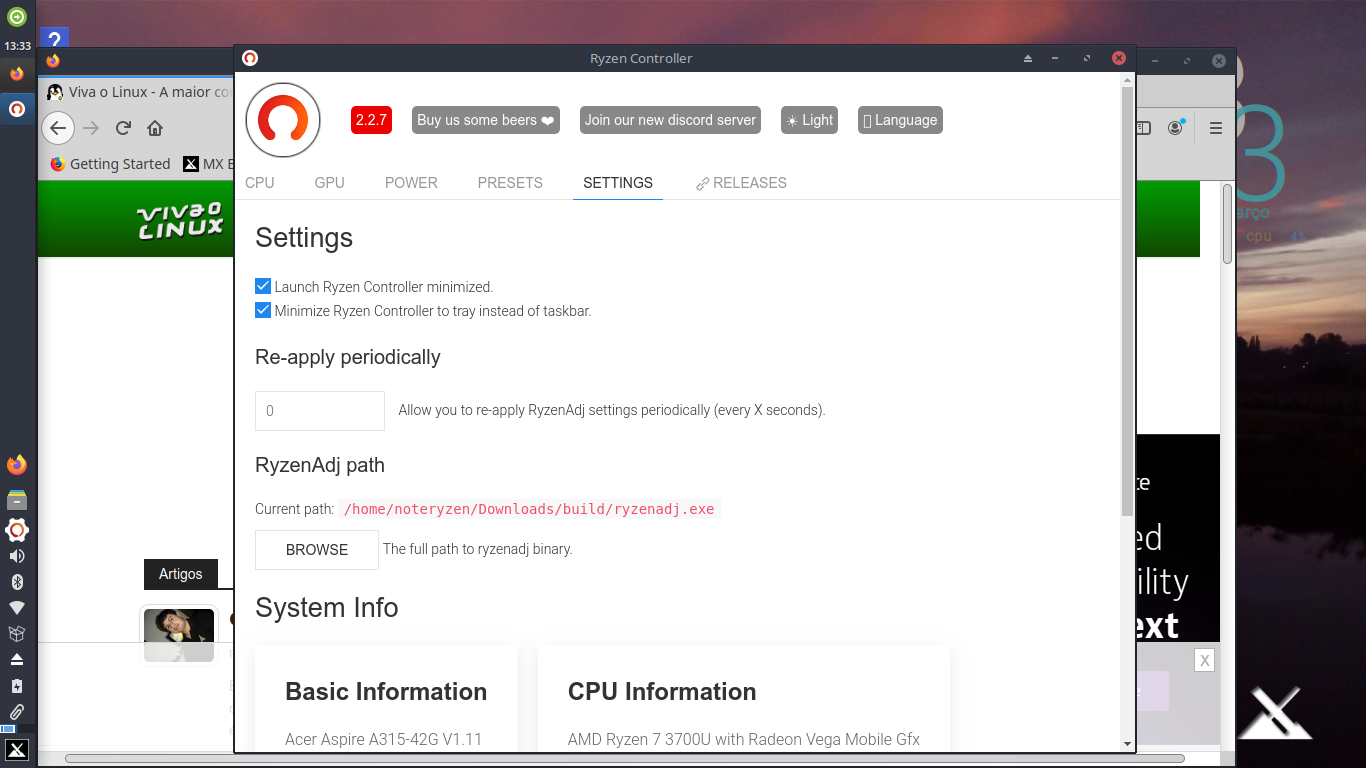
Task: Go to the Firefox home page
Action: (x=155, y=128)
